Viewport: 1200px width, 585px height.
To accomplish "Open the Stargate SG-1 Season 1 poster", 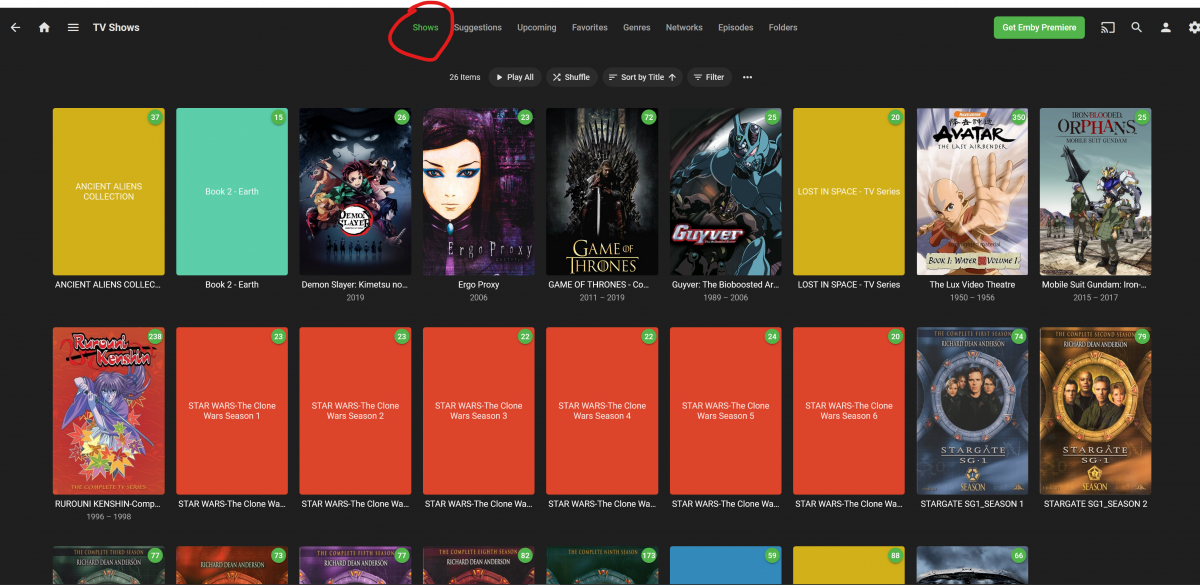I will [972, 411].
